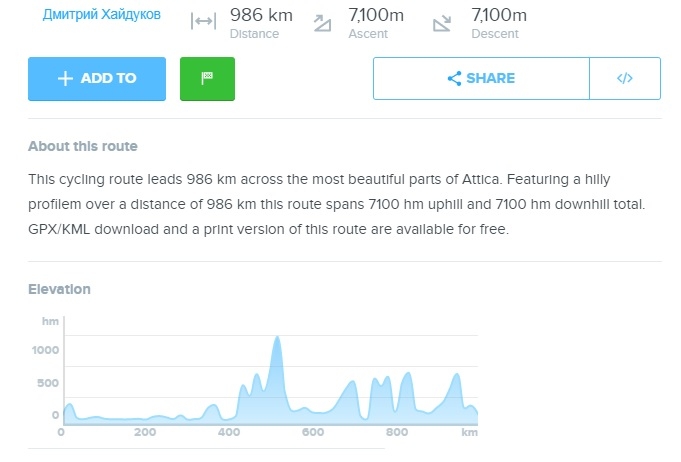Click the 400 mark on distance axis

(230, 433)
